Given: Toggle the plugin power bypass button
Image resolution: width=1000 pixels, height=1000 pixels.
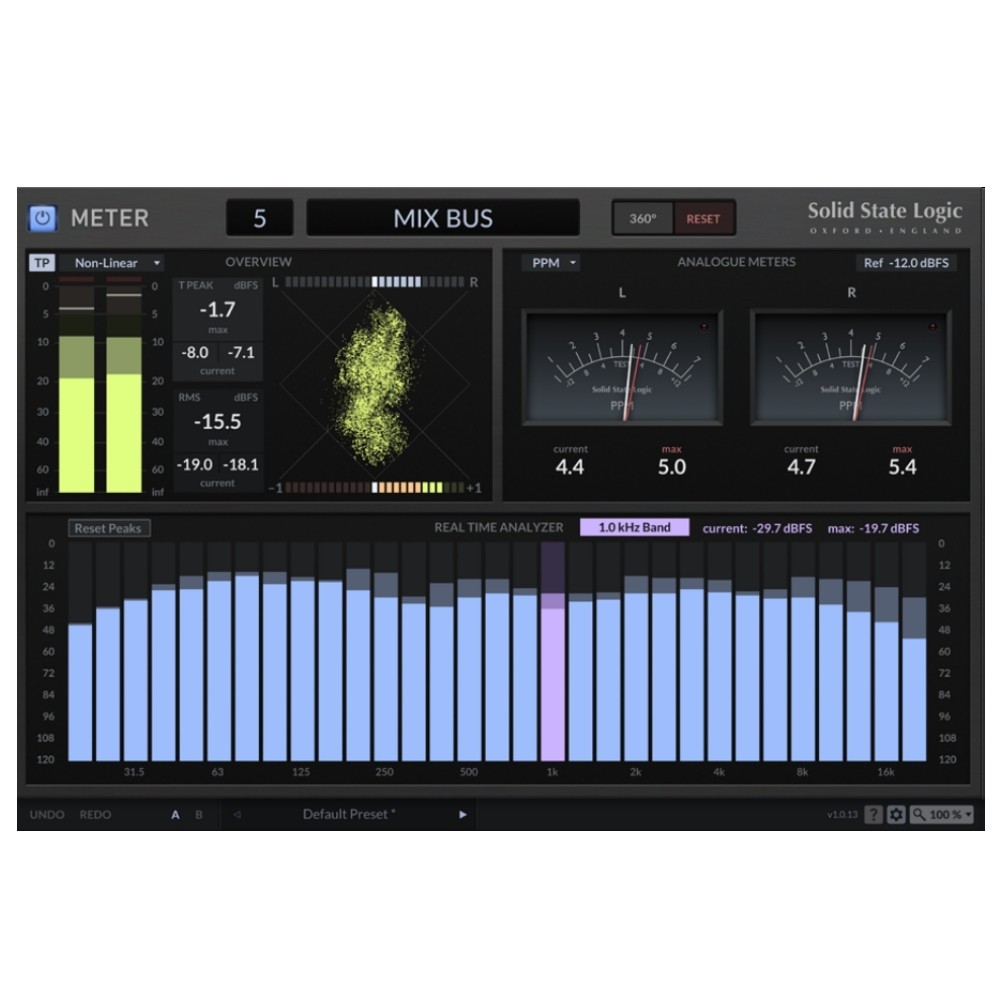Looking at the screenshot, I should tap(43, 218).
